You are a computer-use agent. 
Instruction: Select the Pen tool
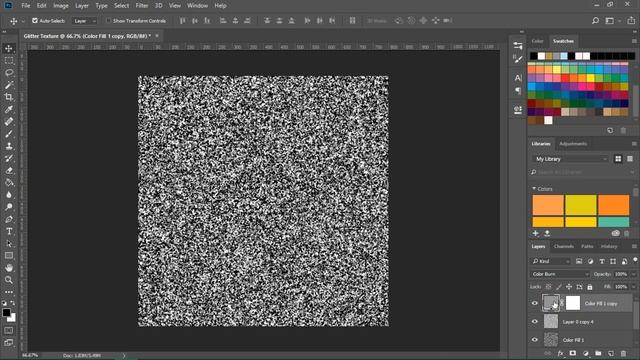[x=9, y=219]
